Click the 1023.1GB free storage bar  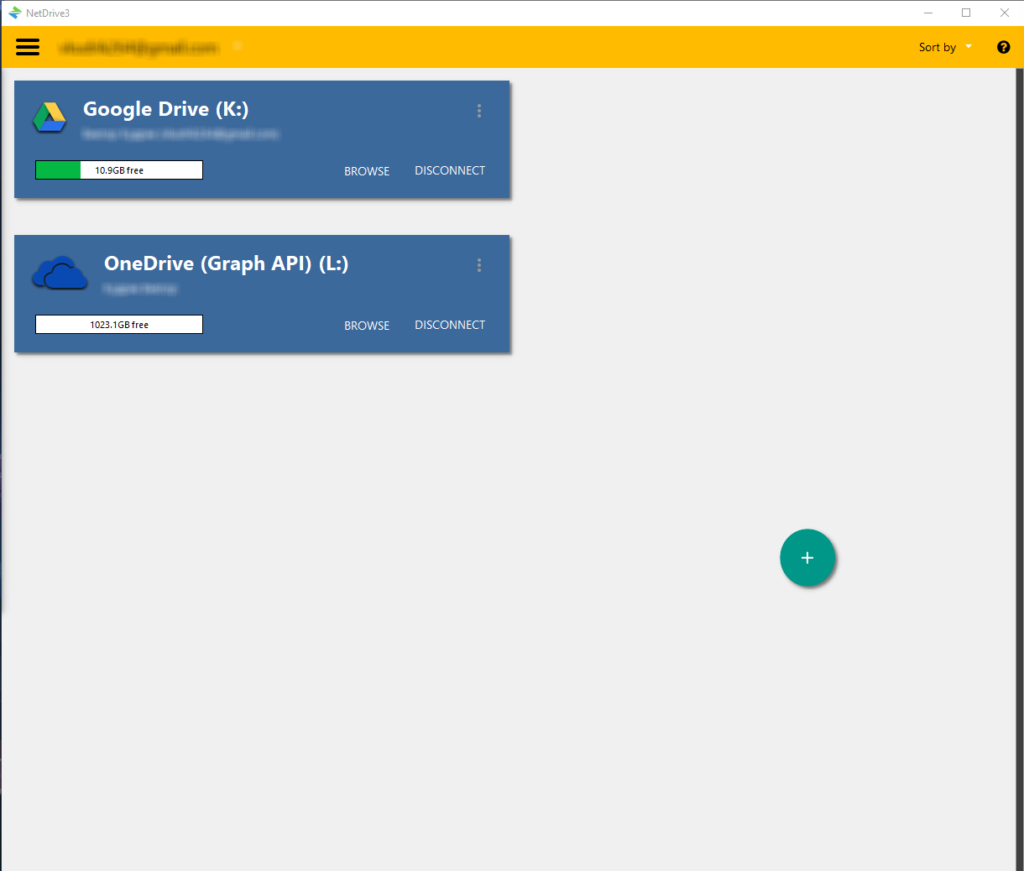coord(119,324)
